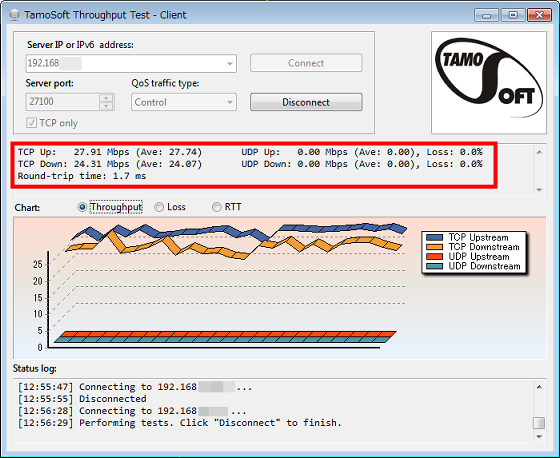Click the 'Round-trip time: 1.7 ms' text
Screen dimensions: 560x458
pos(82,176)
